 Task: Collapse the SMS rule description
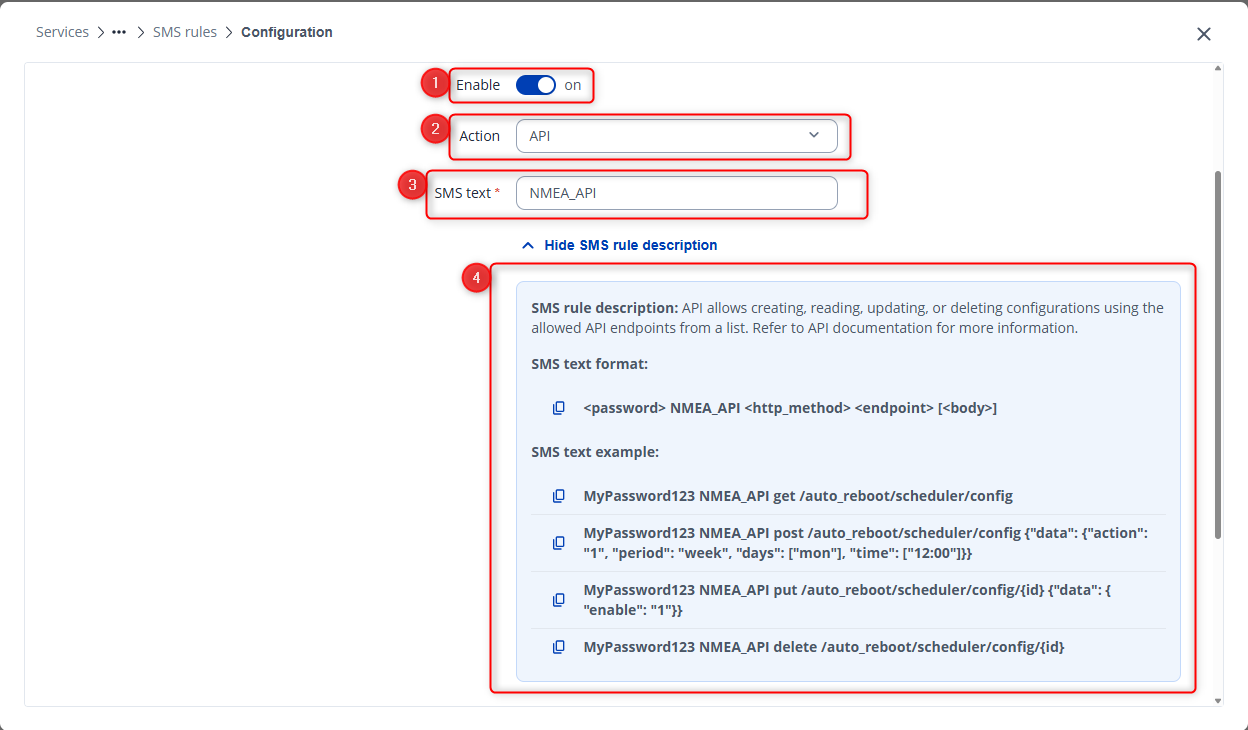pyautogui.click(x=619, y=245)
